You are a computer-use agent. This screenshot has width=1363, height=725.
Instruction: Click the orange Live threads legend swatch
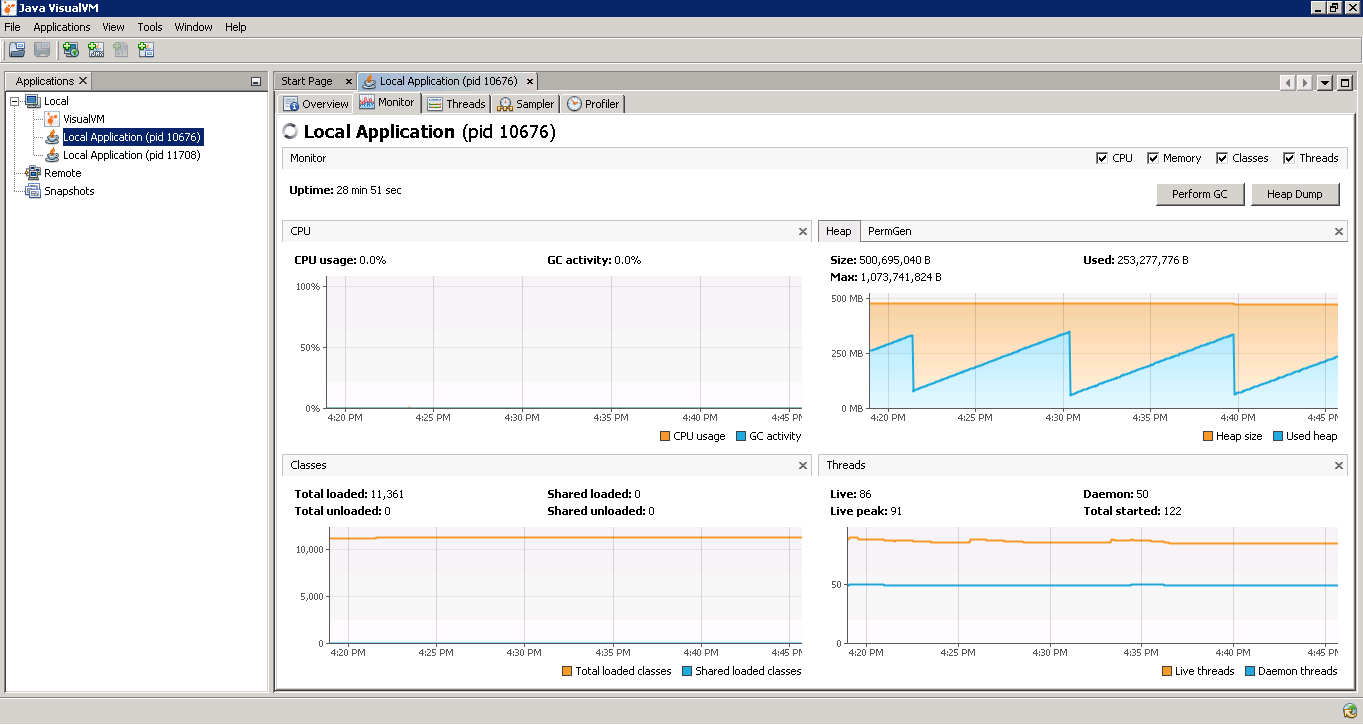pos(1168,671)
